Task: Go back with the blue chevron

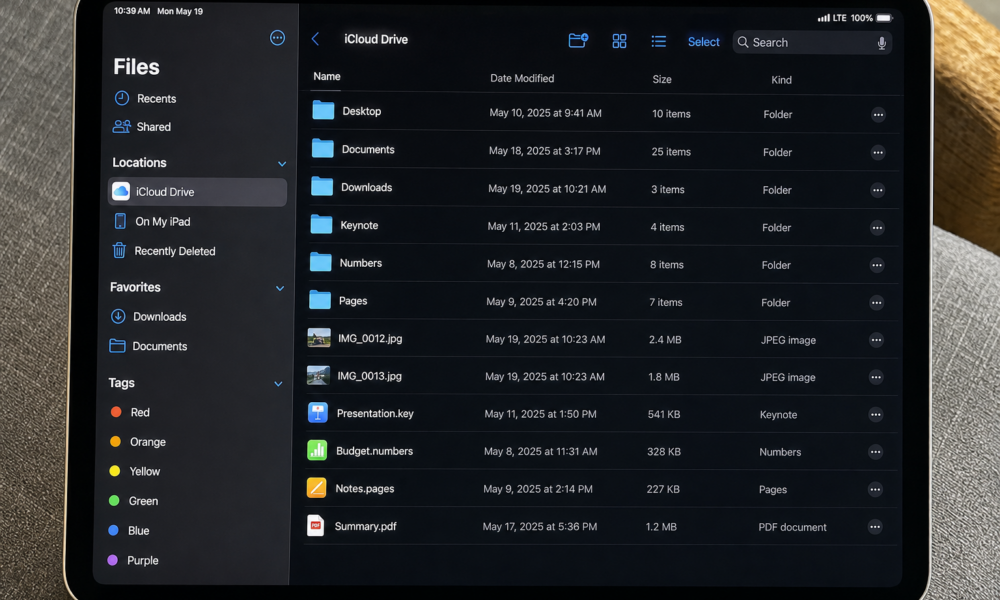Action: pyautogui.click(x=315, y=39)
